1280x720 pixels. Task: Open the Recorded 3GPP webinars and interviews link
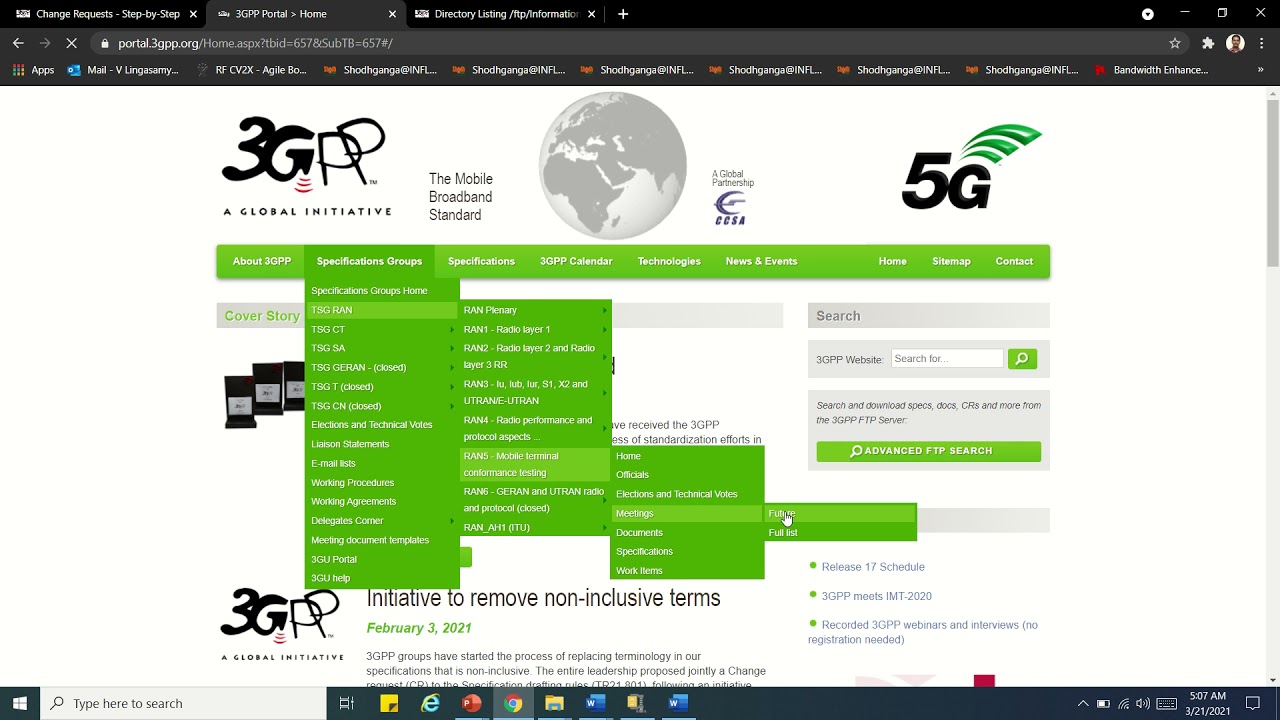[x=923, y=632]
